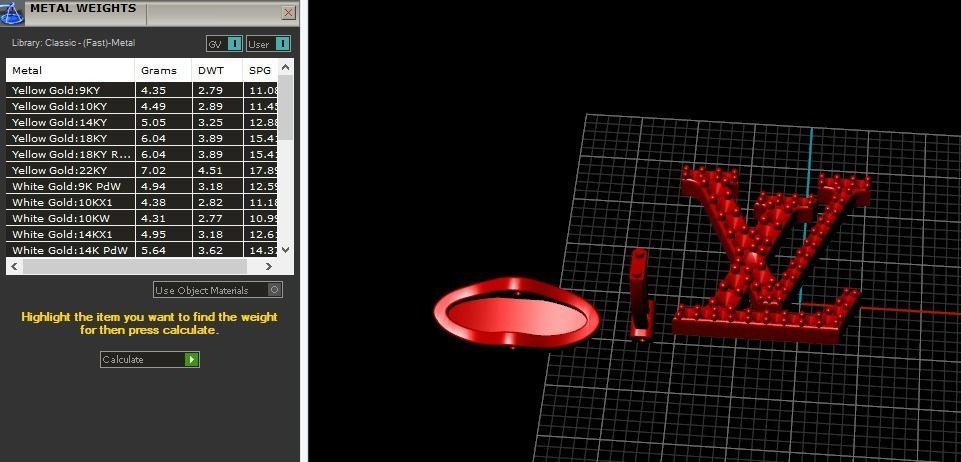Click the horizontal scrollbar thumb
Image resolution: width=961 pixels, height=462 pixels.
coord(135,266)
